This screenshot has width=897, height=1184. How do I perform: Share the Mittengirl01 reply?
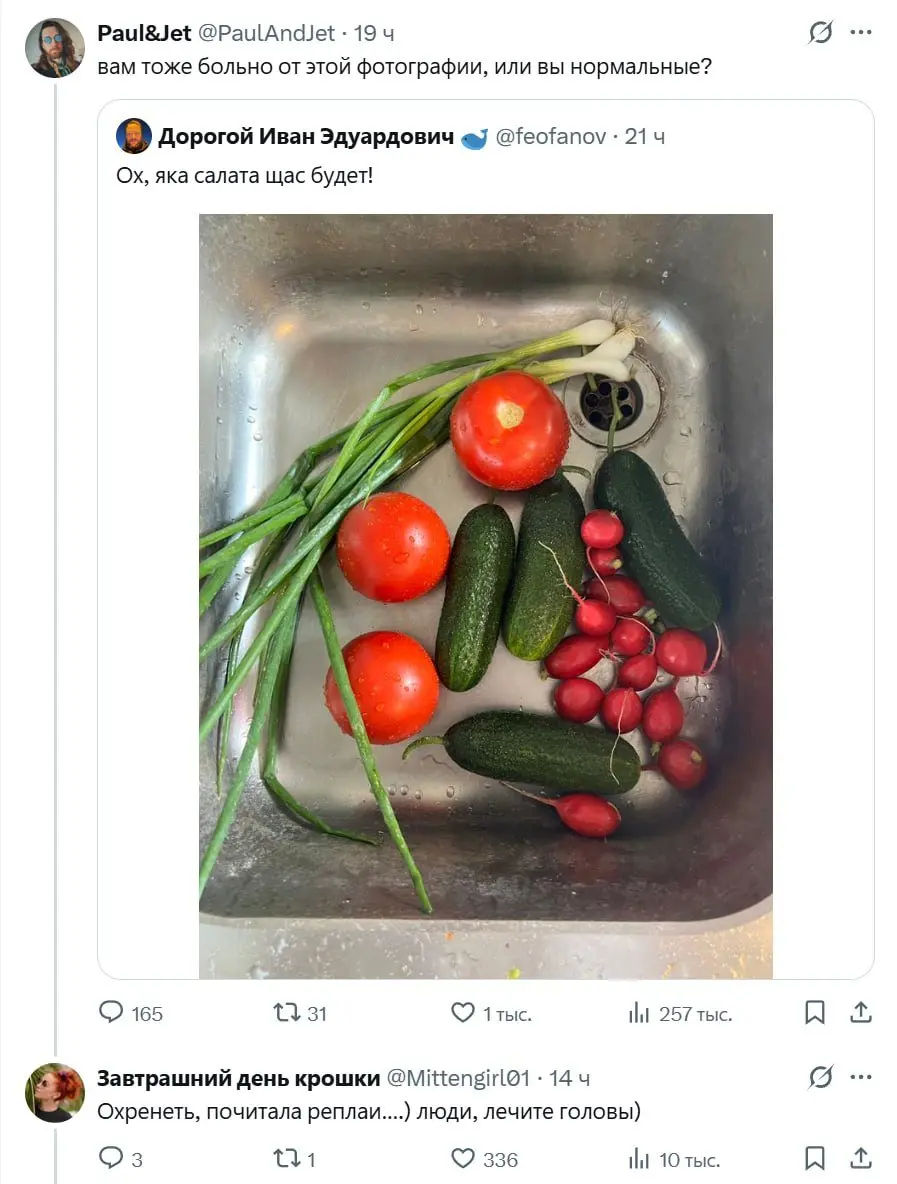pos(861,1158)
